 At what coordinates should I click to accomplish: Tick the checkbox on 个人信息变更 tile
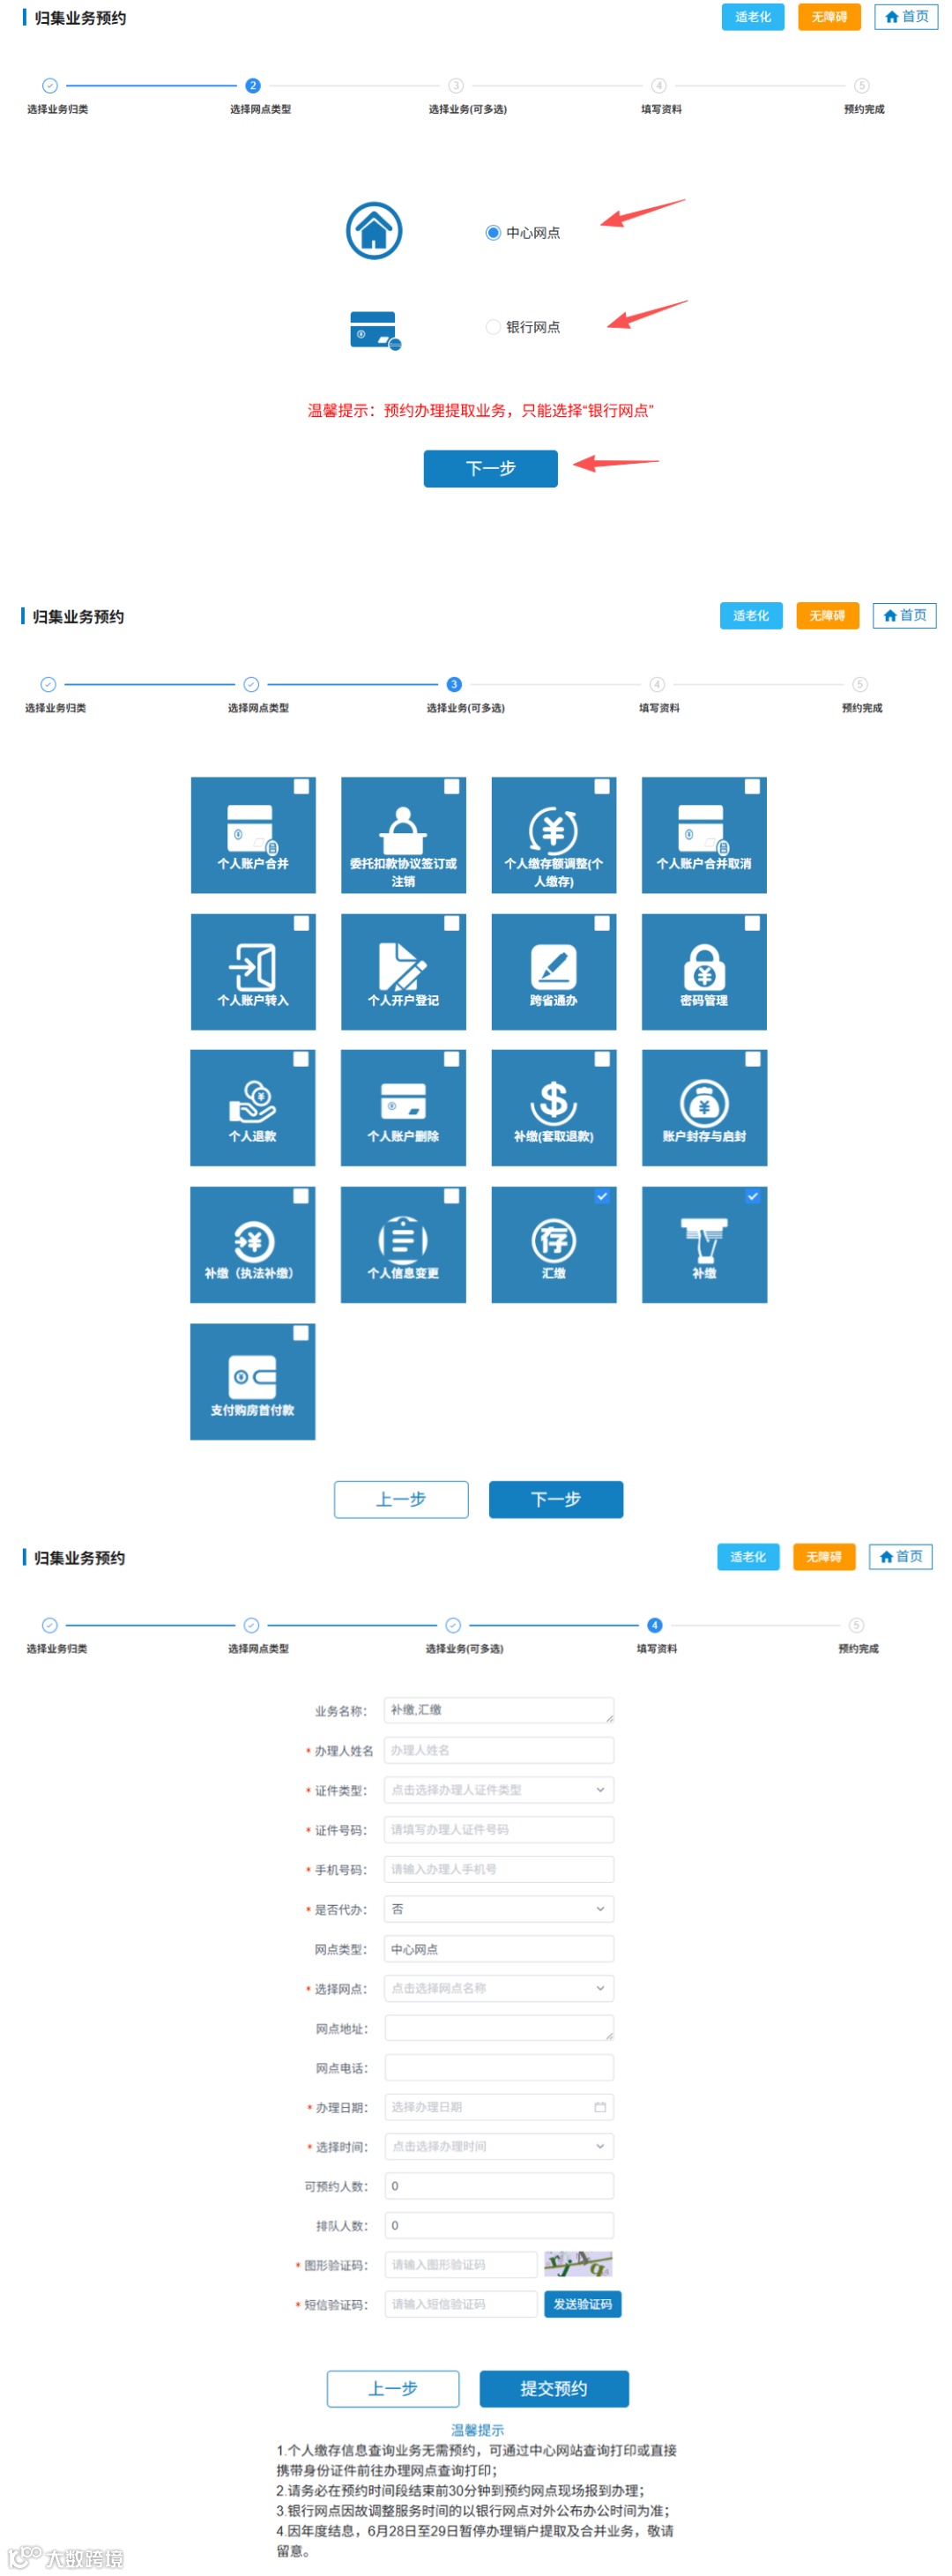pyautogui.click(x=451, y=1196)
